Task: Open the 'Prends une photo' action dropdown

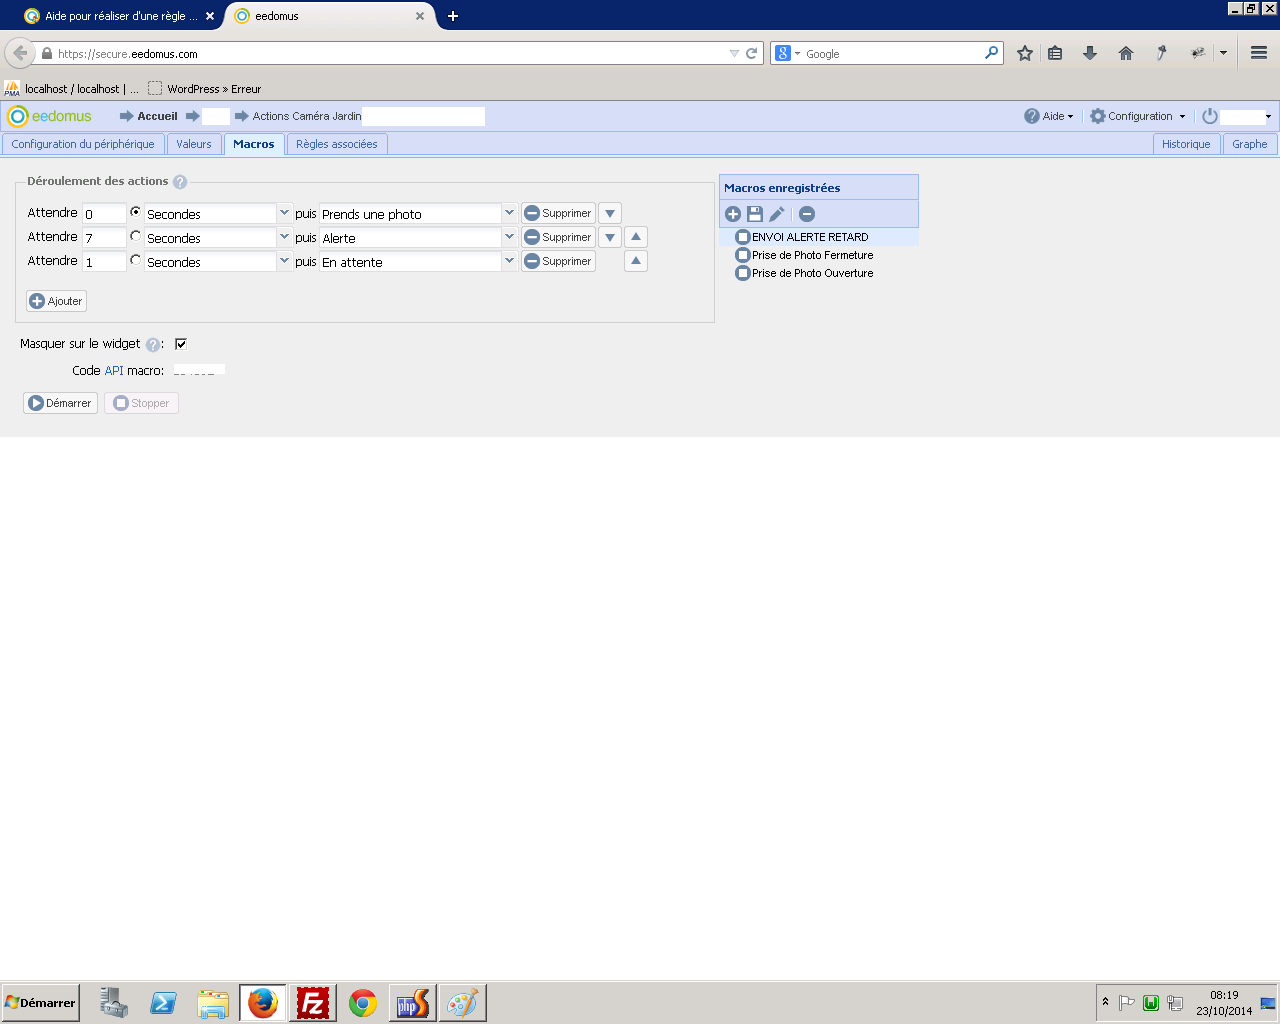Action: click(x=509, y=213)
